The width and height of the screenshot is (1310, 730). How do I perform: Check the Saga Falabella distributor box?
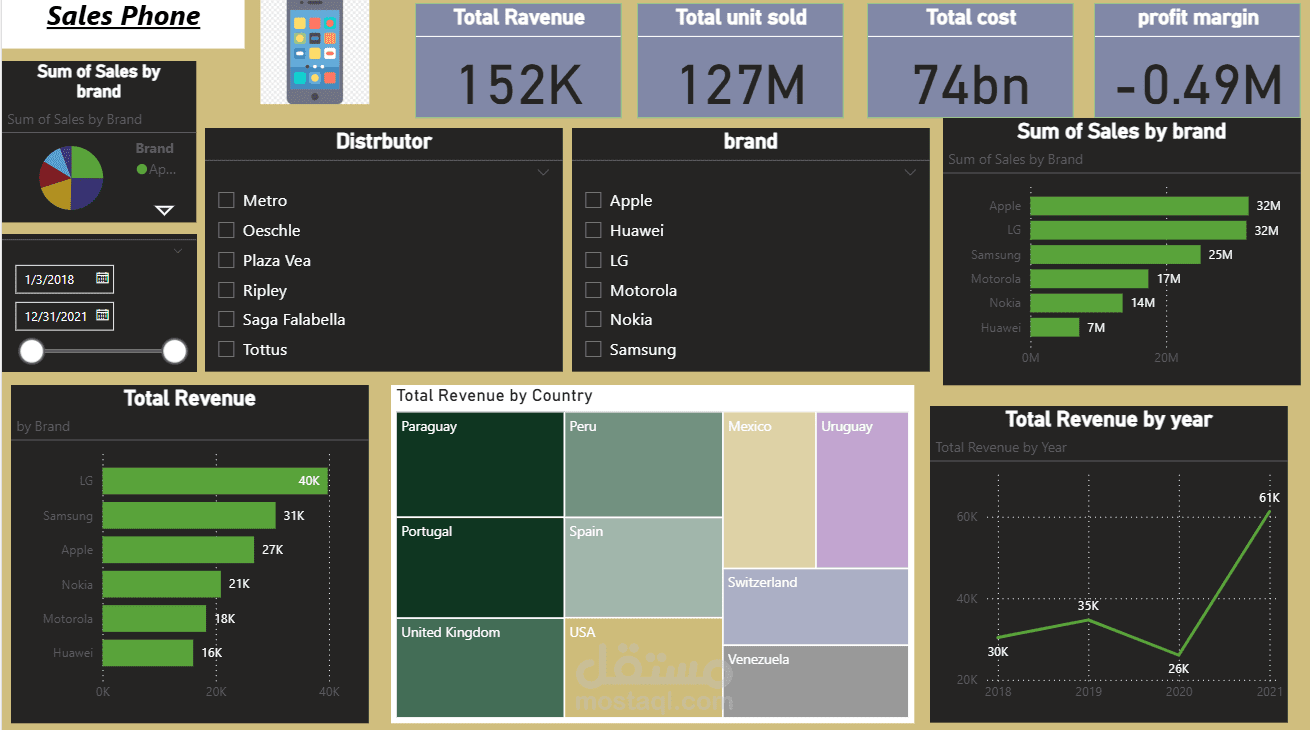point(226,319)
